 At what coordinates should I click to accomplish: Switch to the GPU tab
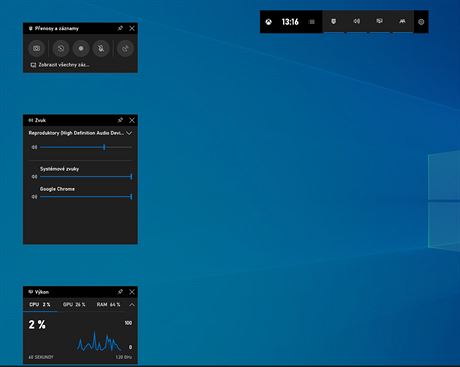point(74,305)
